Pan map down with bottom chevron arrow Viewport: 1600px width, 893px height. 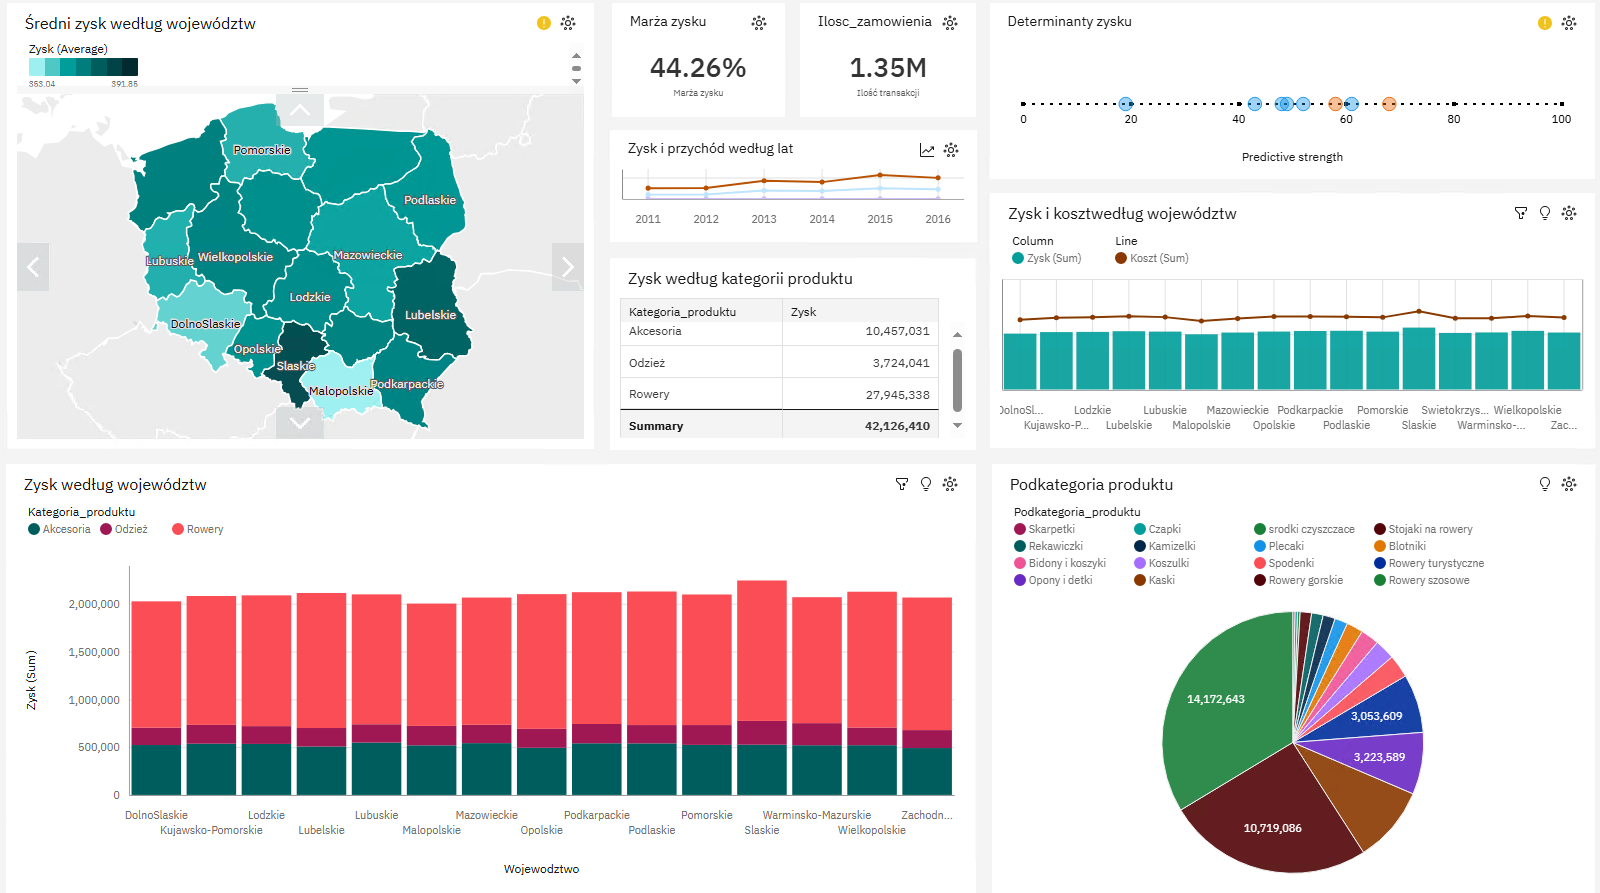pos(300,423)
